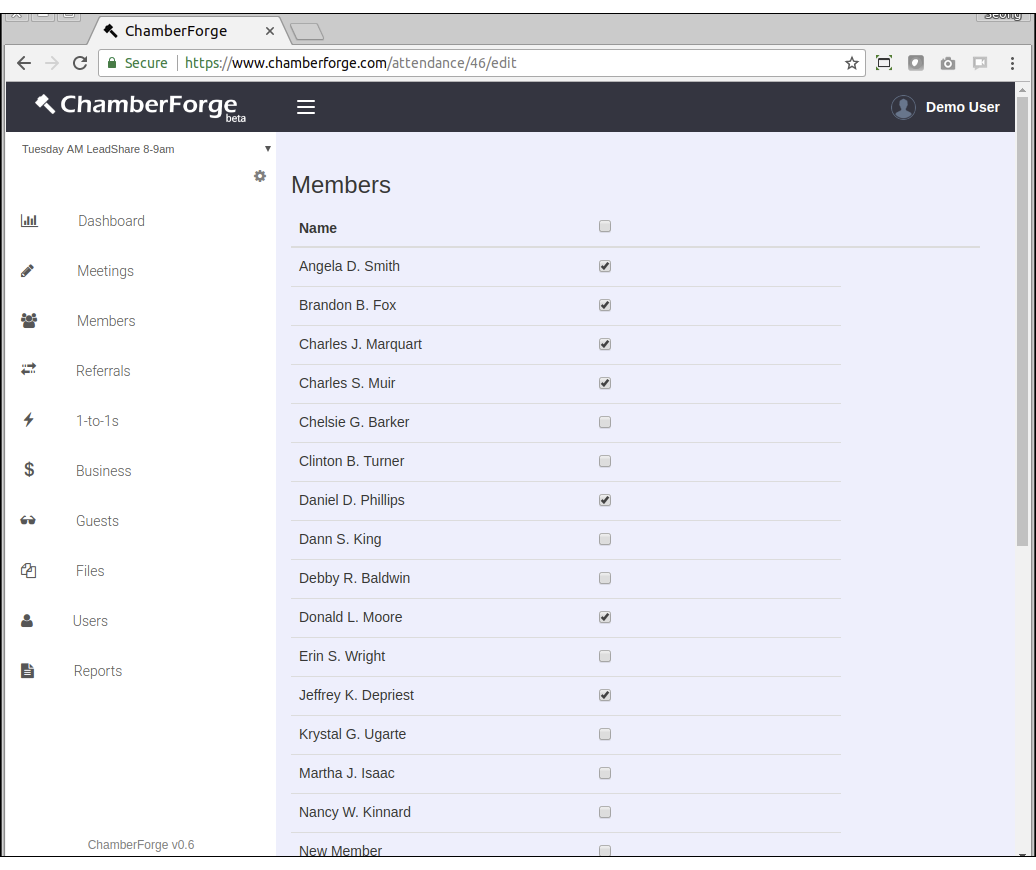Click the browser address bar URL field
This screenshot has width=1036, height=870.
click(500, 63)
